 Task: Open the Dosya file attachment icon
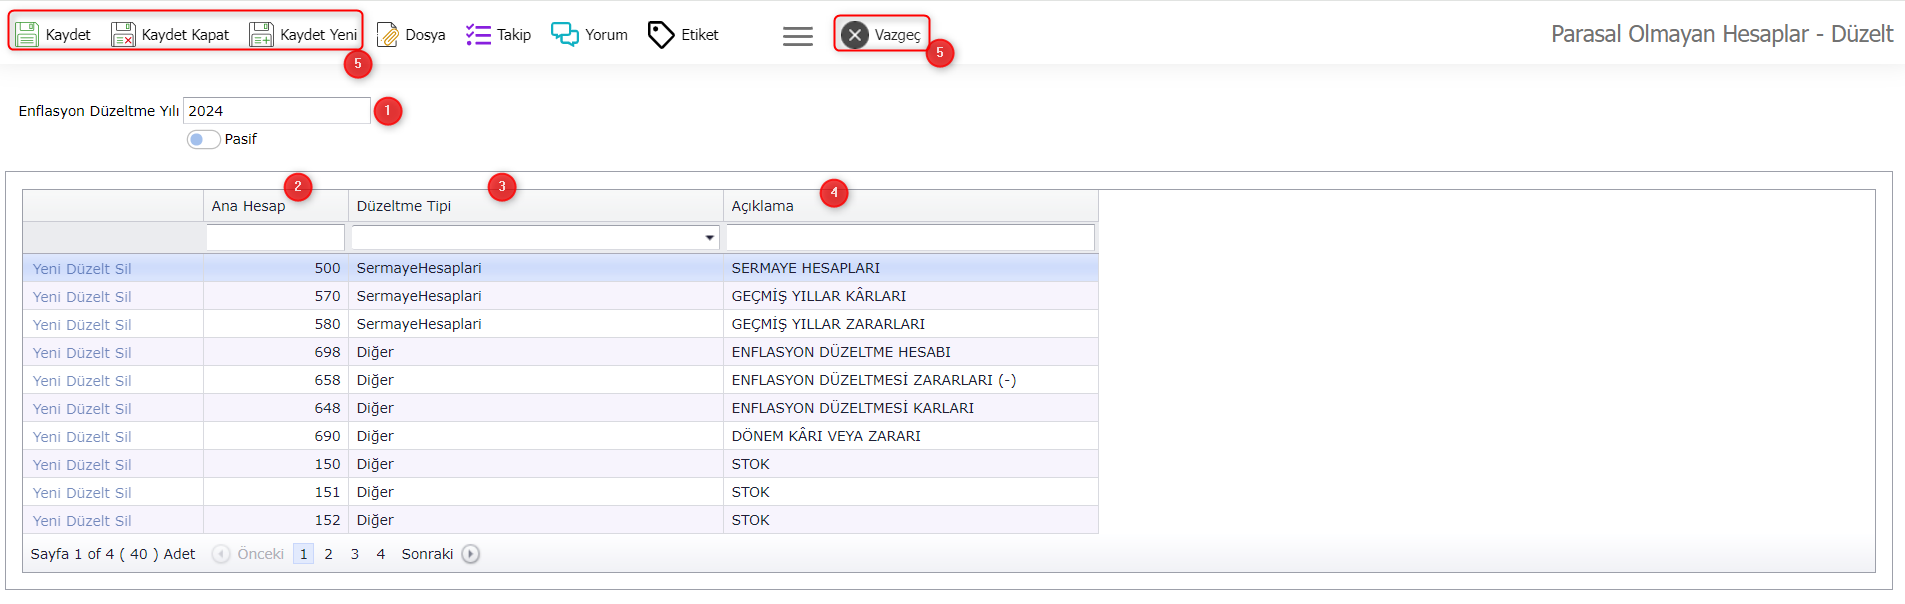387,35
